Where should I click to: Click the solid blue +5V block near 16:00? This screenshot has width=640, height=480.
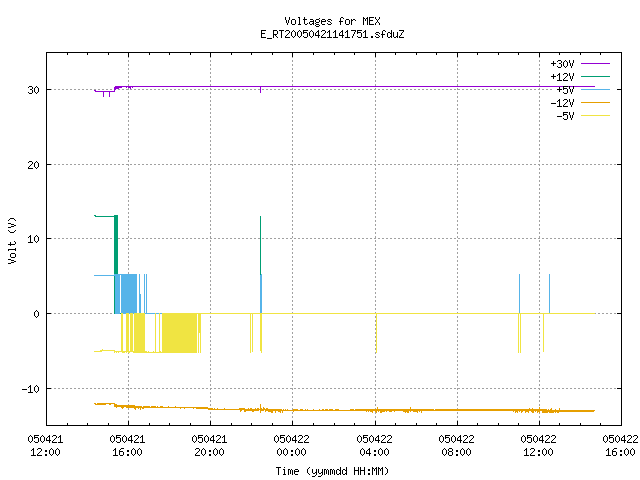[128, 294]
